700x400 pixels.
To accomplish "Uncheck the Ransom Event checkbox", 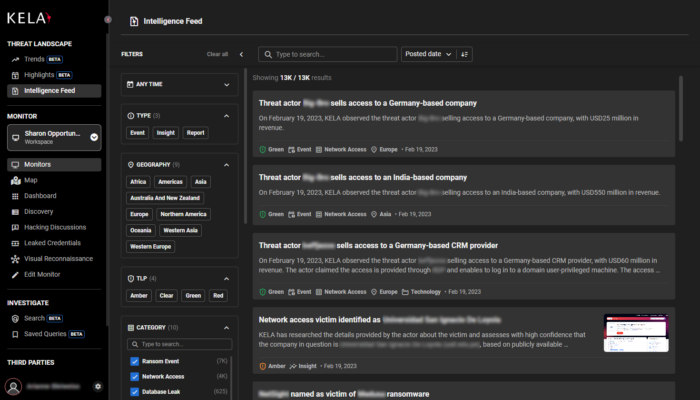I will pyautogui.click(x=134, y=361).
